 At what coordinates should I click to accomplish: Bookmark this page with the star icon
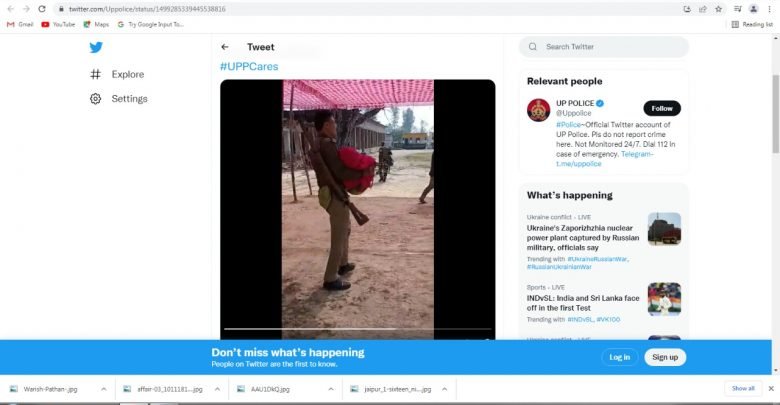(x=718, y=9)
